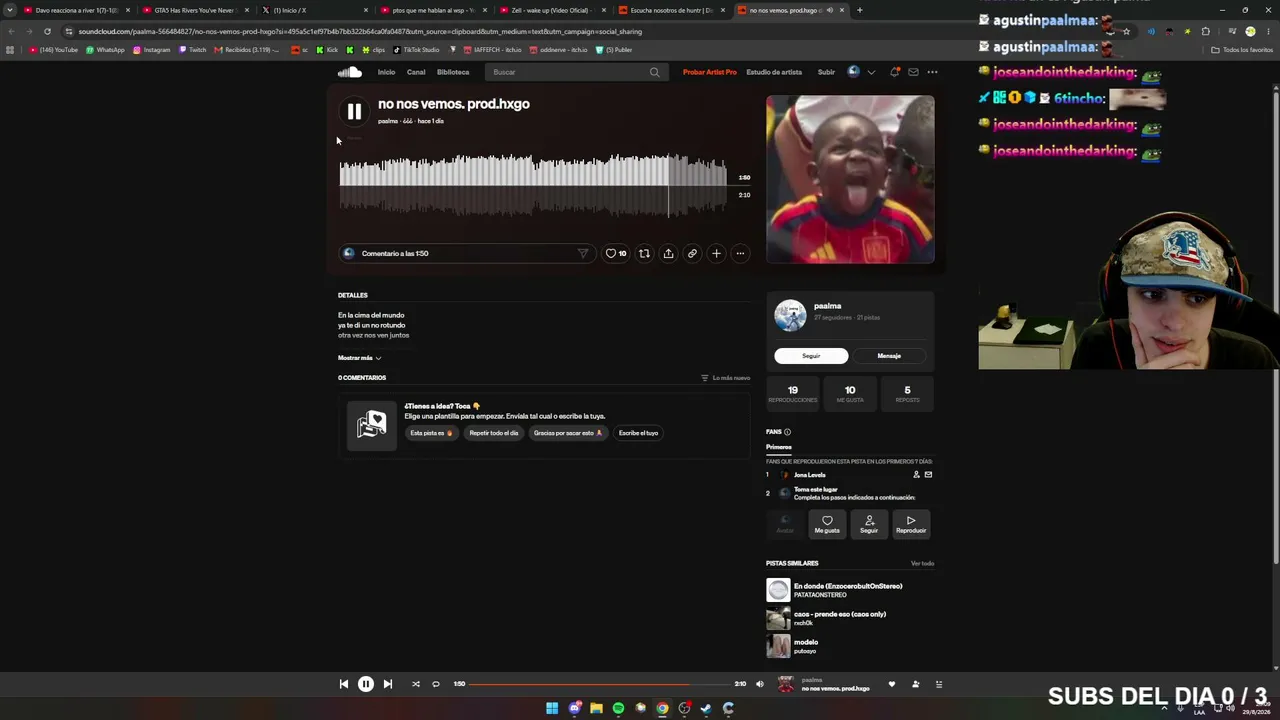Open the header more menu ellipsis

coord(932,72)
